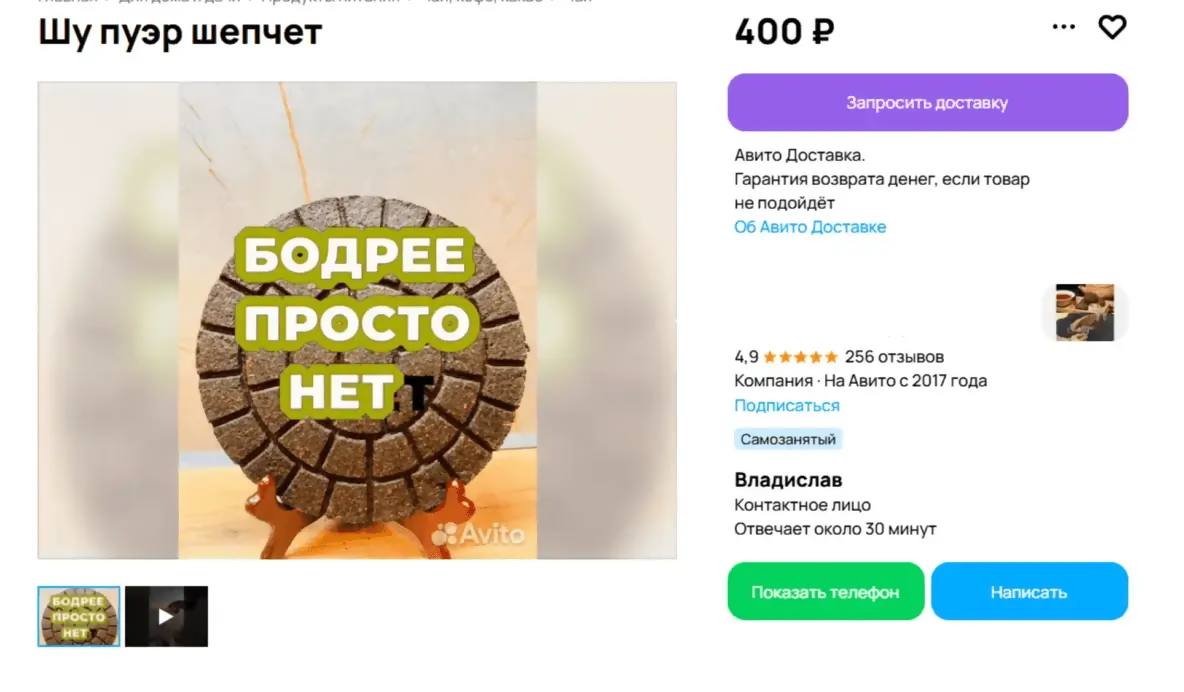Open seller profile Владислав

click(x=788, y=480)
